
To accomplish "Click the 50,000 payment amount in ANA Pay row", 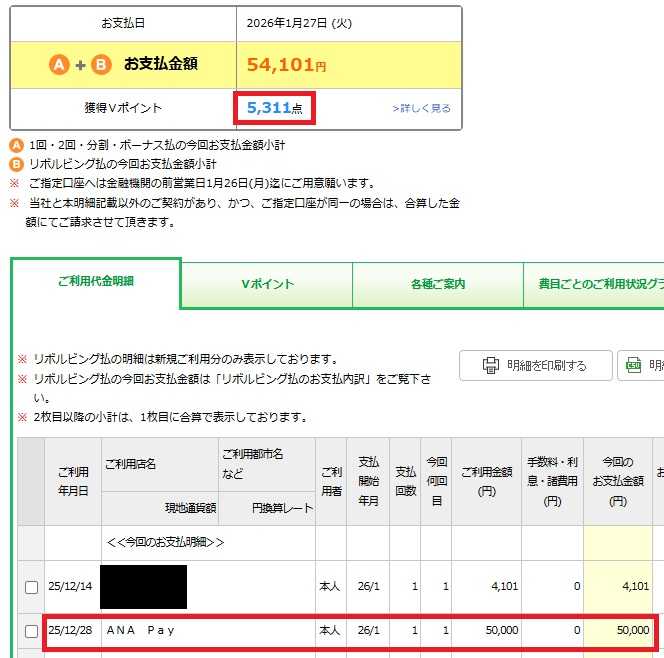I will tap(633, 630).
